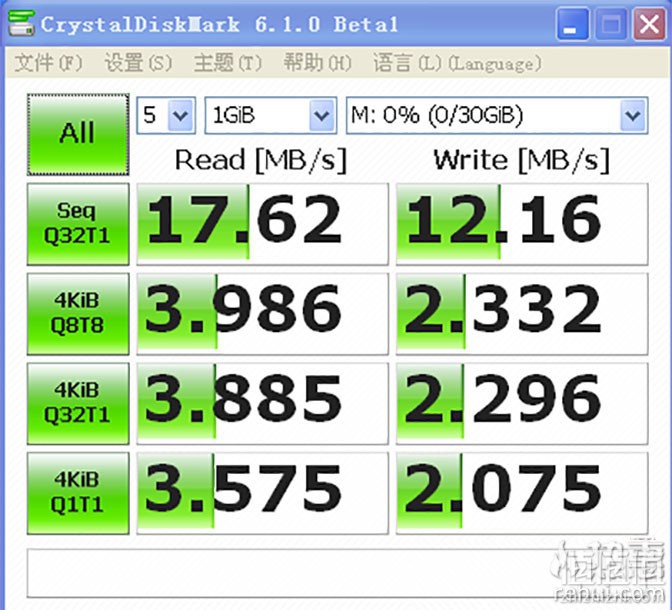
Task: Open the 帮助(H) menu
Action: [317, 63]
